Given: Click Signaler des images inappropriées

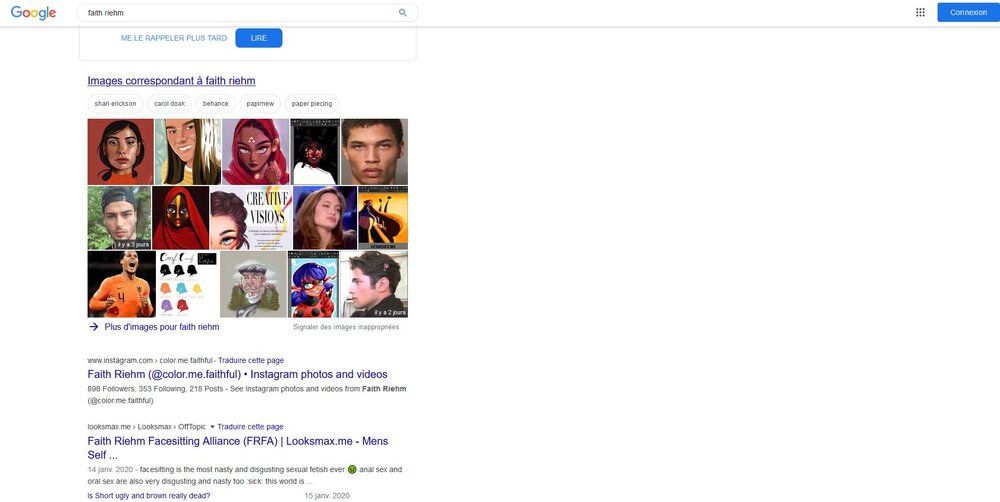Looking at the screenshot, I should [x=346, y=327].
